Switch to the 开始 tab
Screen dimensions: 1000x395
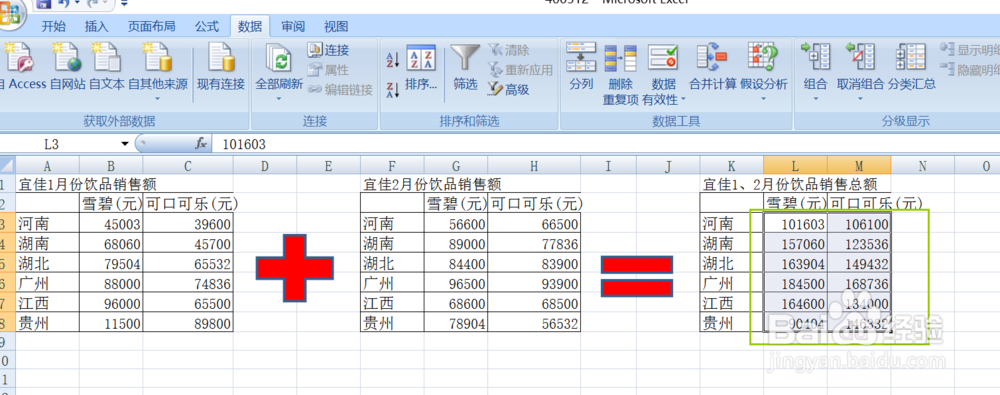coord(54,27)
